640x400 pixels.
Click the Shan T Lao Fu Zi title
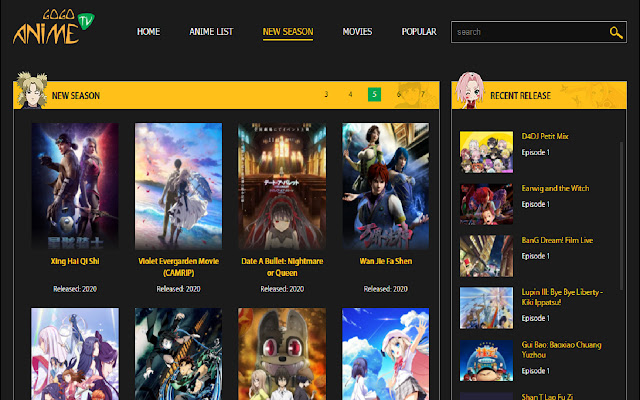[547, 396]
